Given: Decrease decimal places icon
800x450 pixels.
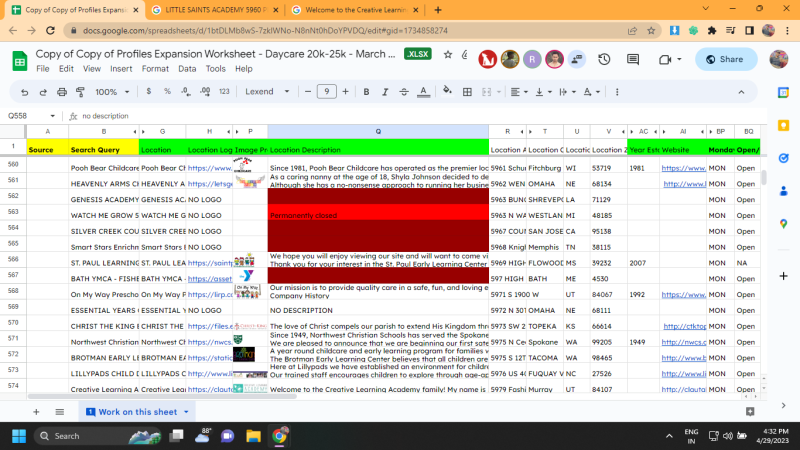Looking at the screenshot, I should (186, 91).
